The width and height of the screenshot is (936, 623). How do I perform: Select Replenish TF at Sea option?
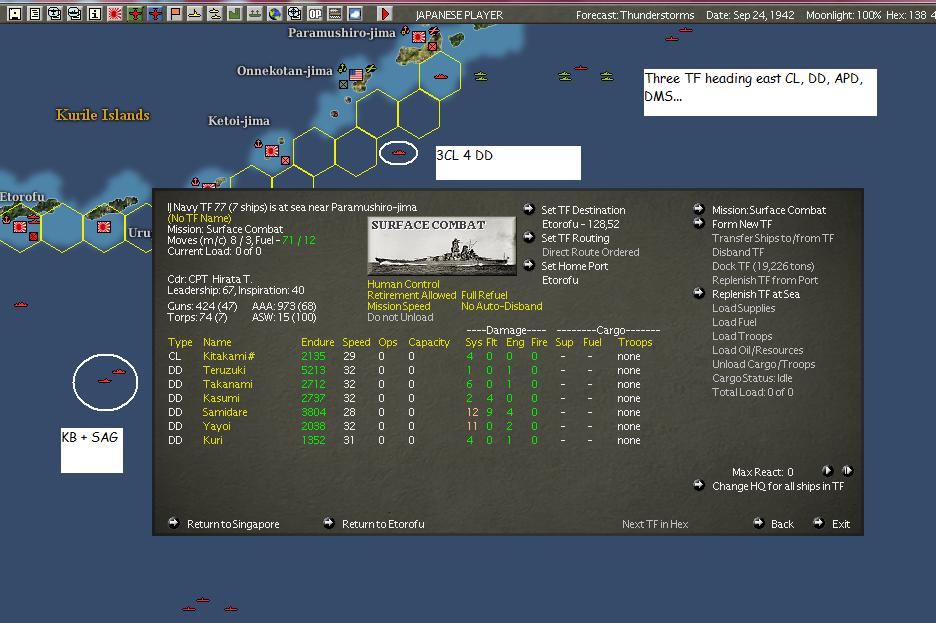(756, 294)
